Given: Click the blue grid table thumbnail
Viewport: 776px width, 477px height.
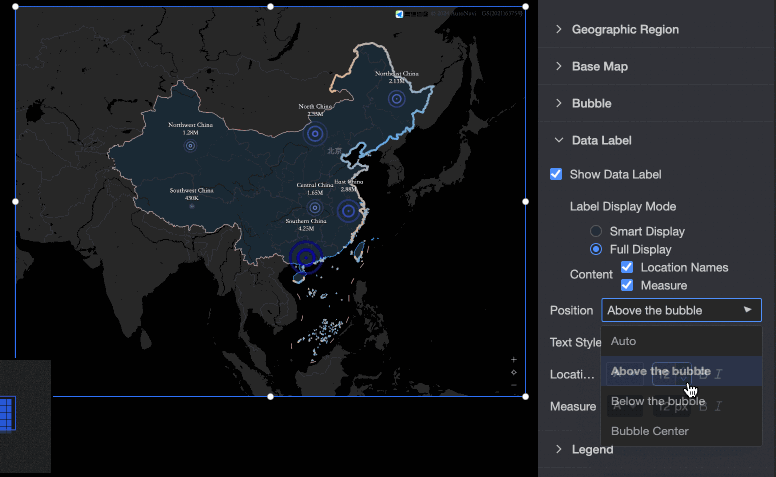Looking at the screenshot, I should click(7, 413).
